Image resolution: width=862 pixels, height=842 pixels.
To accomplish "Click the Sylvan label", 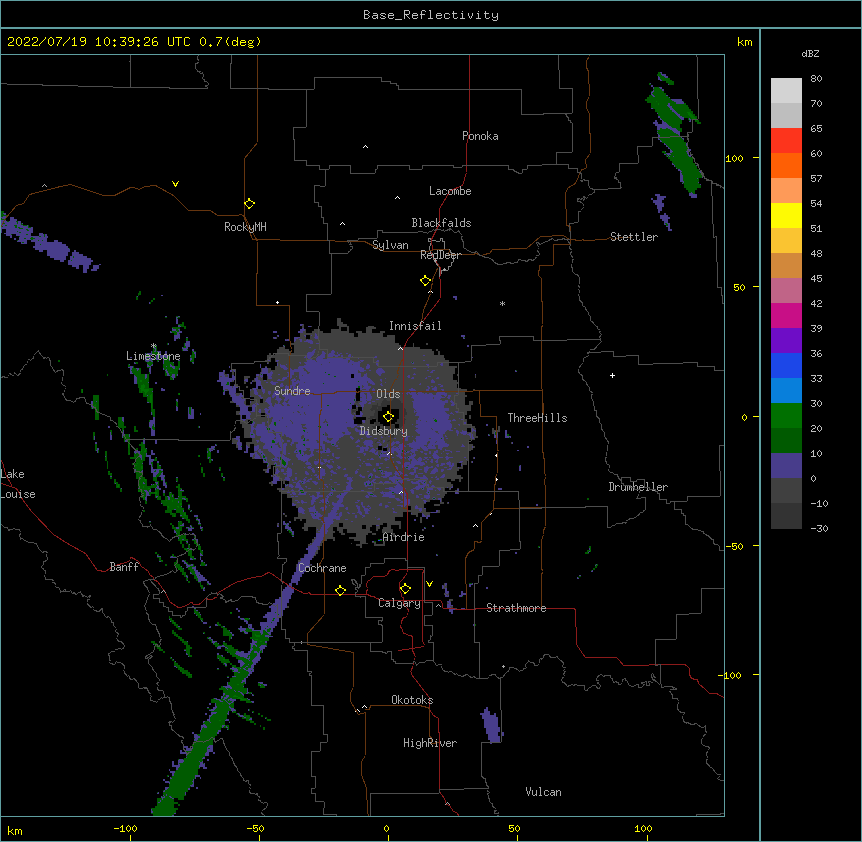I will 390,245.
